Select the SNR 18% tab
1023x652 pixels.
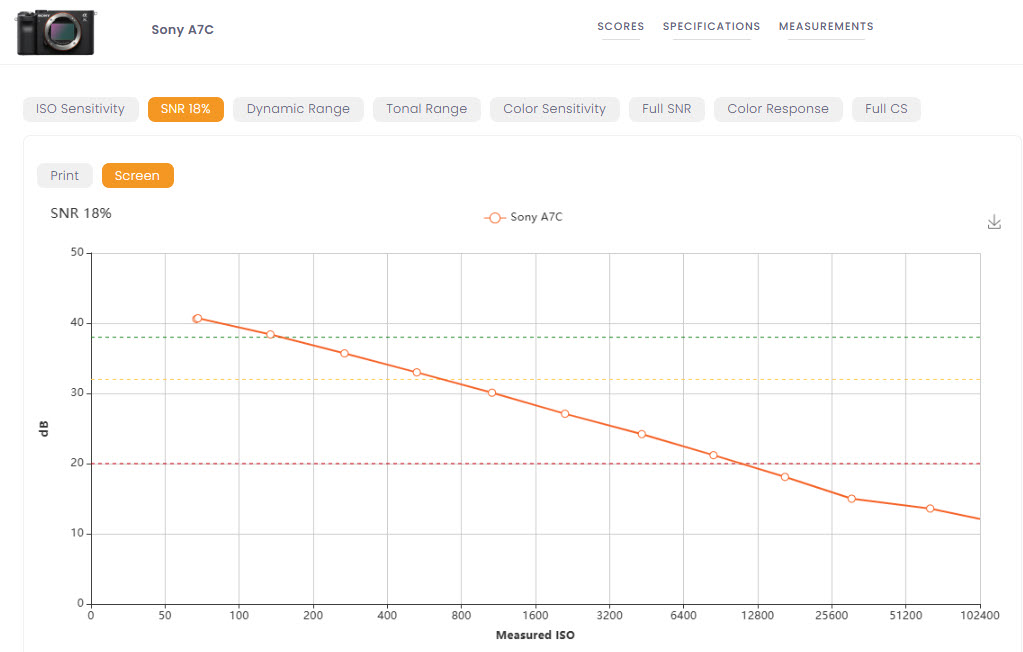pyautogui.click(x=185, y=109)
